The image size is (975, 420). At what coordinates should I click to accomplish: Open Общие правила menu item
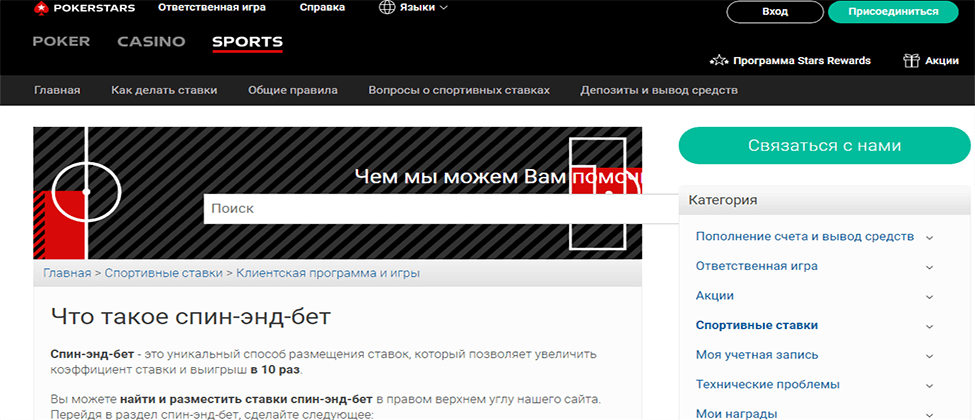click(293, 90)
